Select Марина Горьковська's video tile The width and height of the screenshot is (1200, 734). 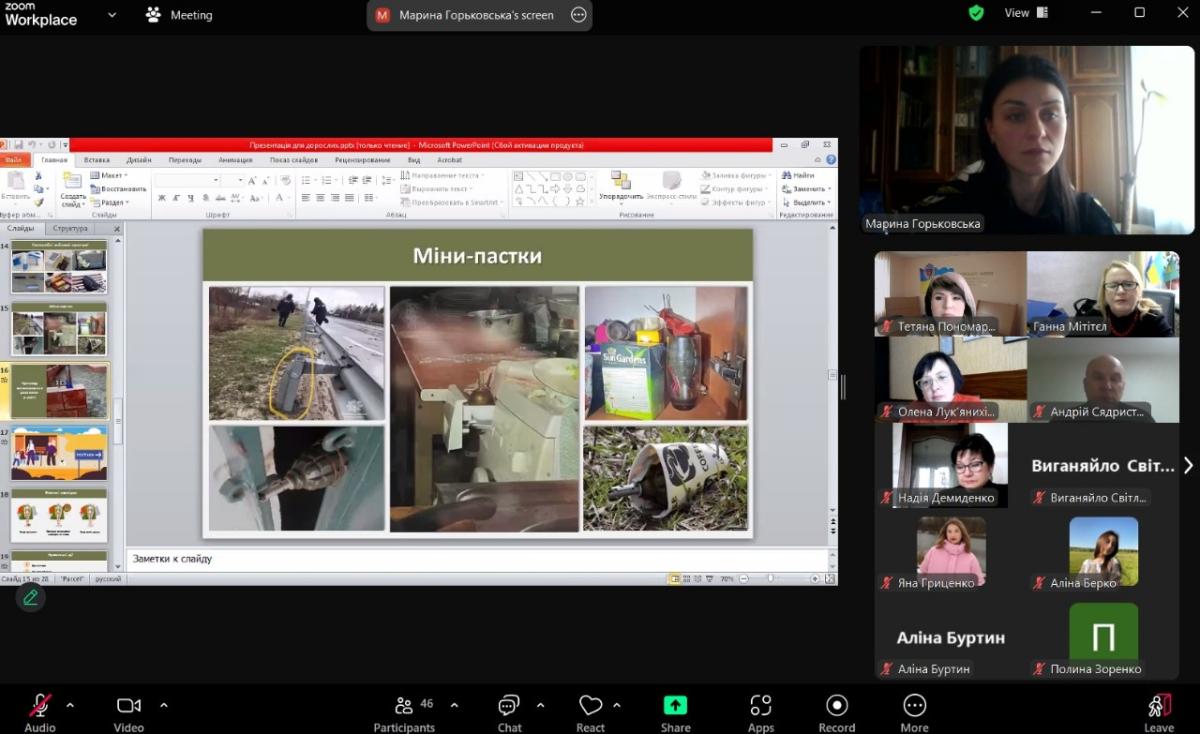coord(1027,140)
